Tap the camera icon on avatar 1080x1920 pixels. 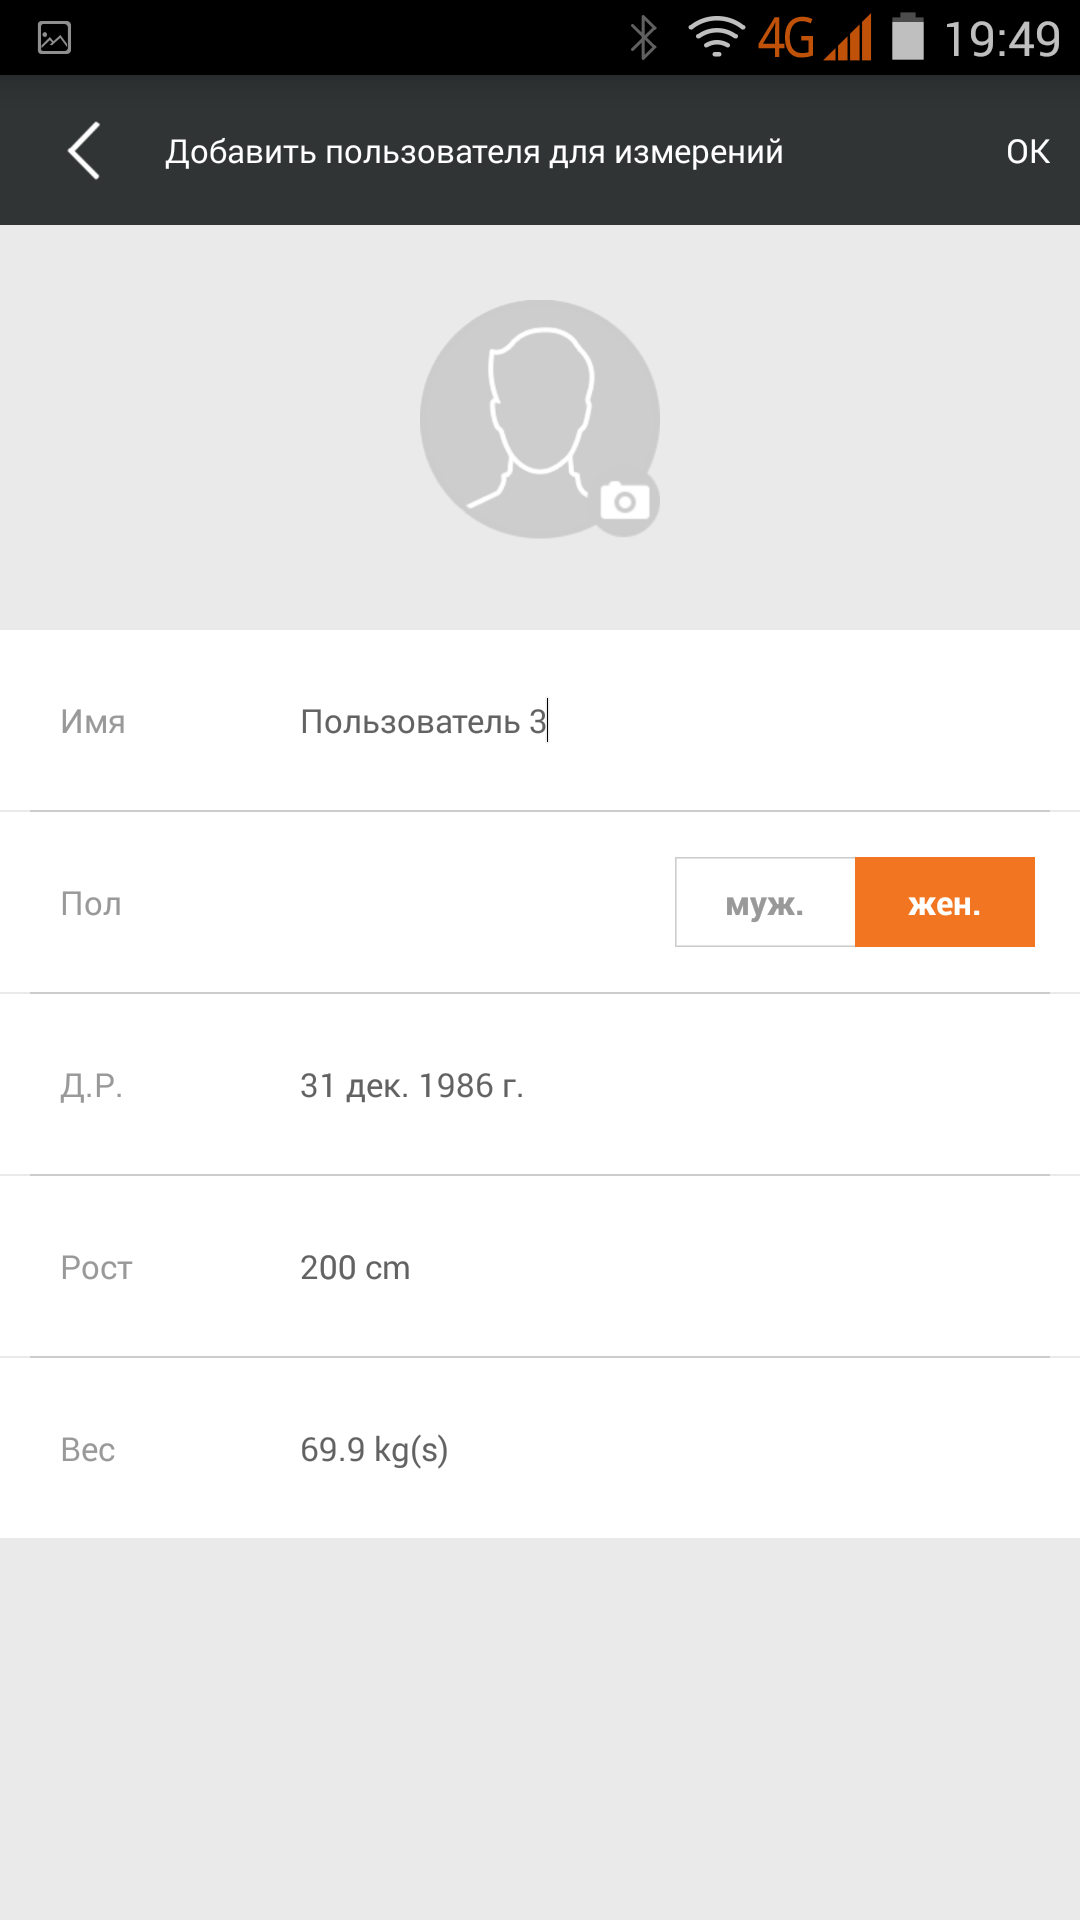[x=625, y=501]
